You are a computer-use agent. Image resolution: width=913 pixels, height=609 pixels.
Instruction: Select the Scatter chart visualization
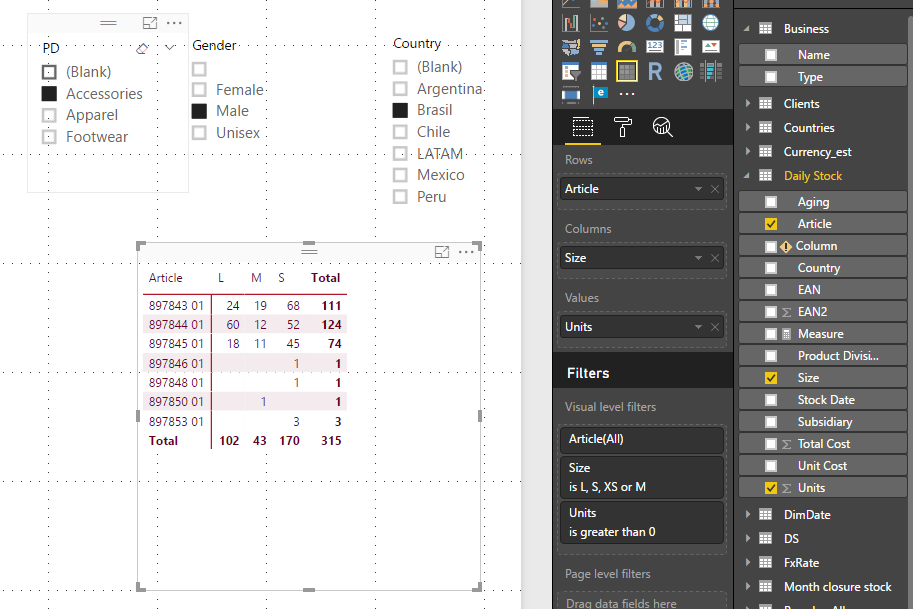599,23
